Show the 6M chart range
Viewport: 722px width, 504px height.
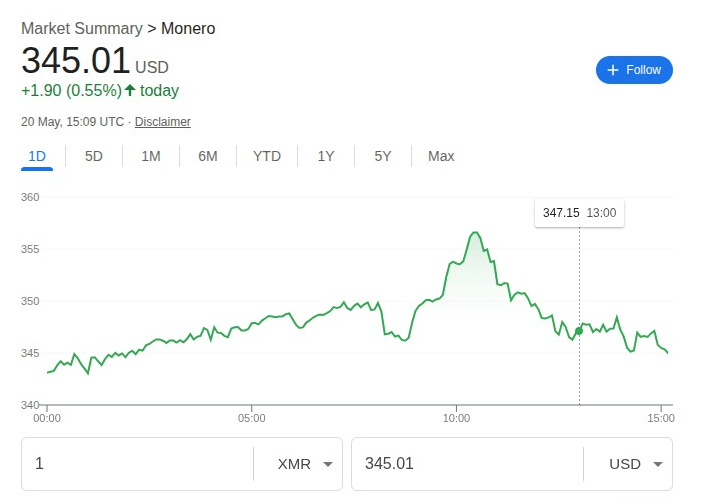coord(208,156)
